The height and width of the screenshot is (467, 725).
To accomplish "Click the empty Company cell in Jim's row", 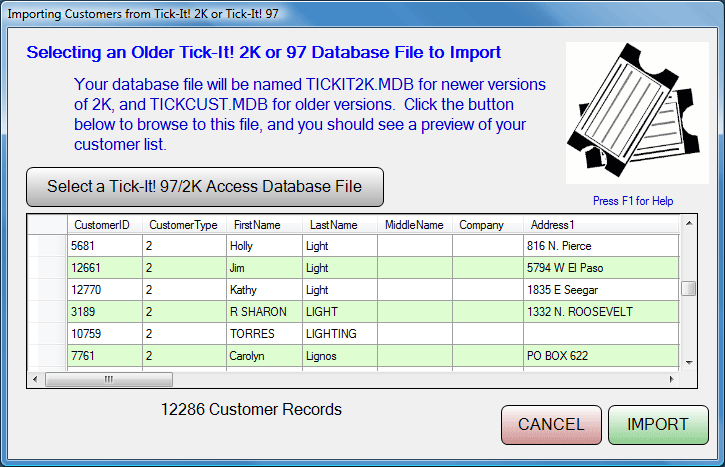I will (488, 268).
